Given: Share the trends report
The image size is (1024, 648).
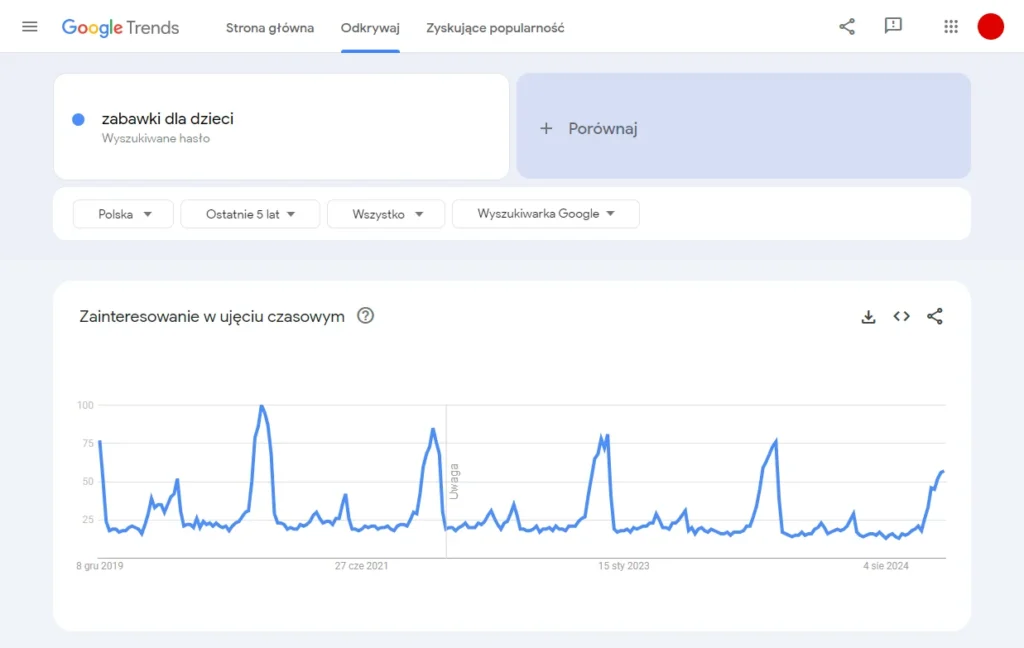Looking at the screenshot, I should pyautogui.click(x=847, y=27).
